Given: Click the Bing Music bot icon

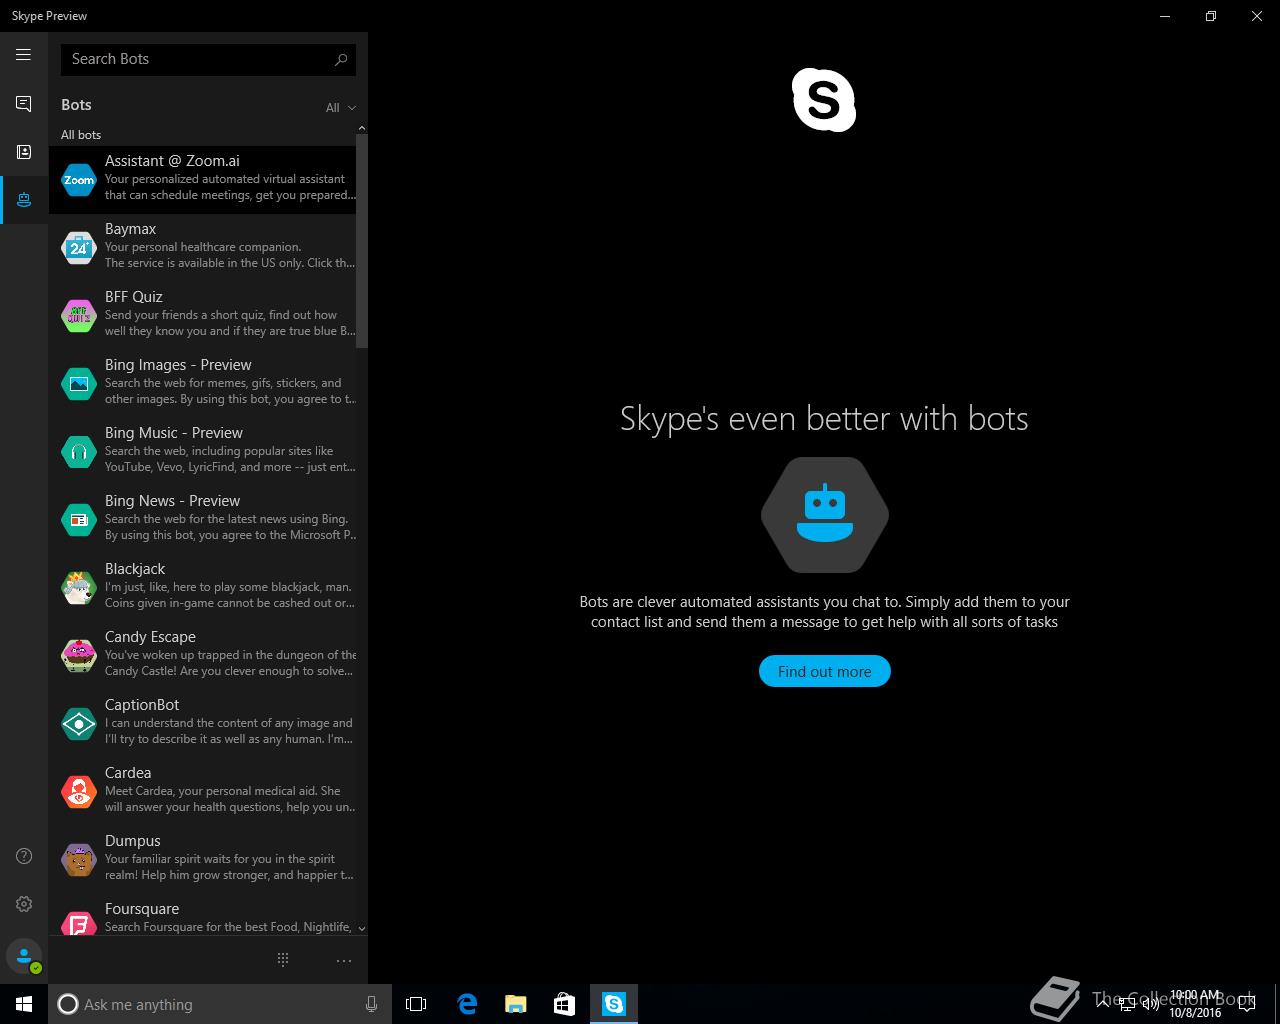Looking at the screenshot, I should 79,452.
